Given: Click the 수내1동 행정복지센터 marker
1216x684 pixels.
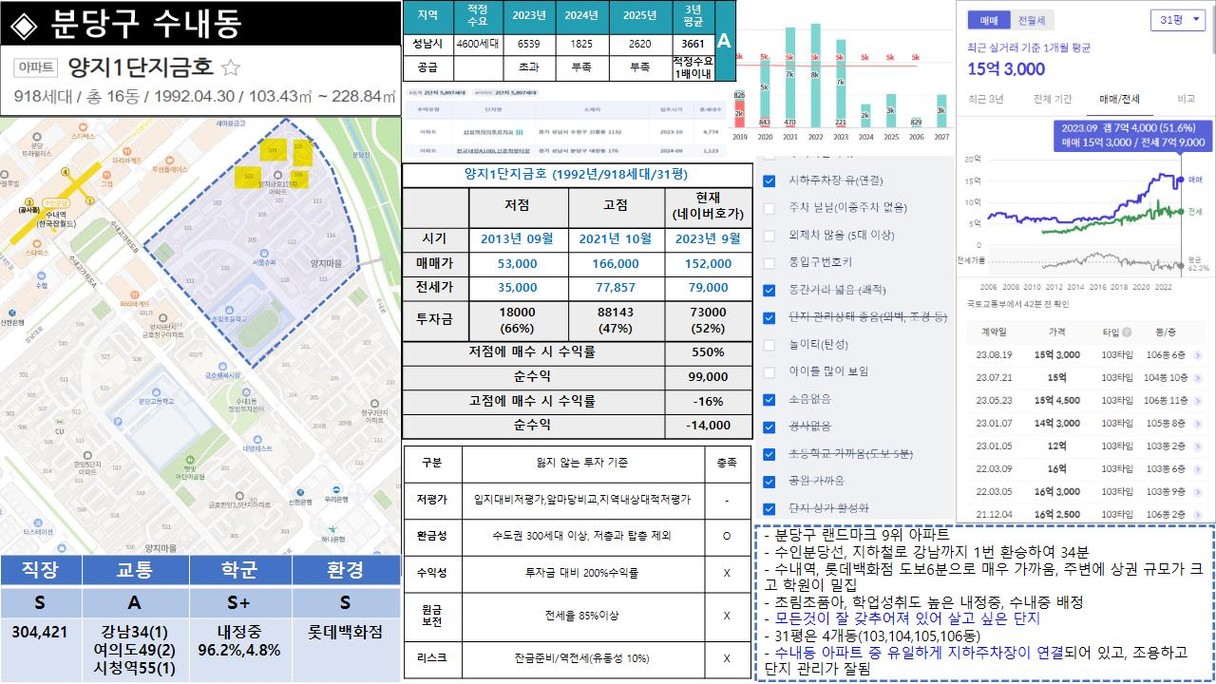Looking at the screenshot, I should 246,392.
